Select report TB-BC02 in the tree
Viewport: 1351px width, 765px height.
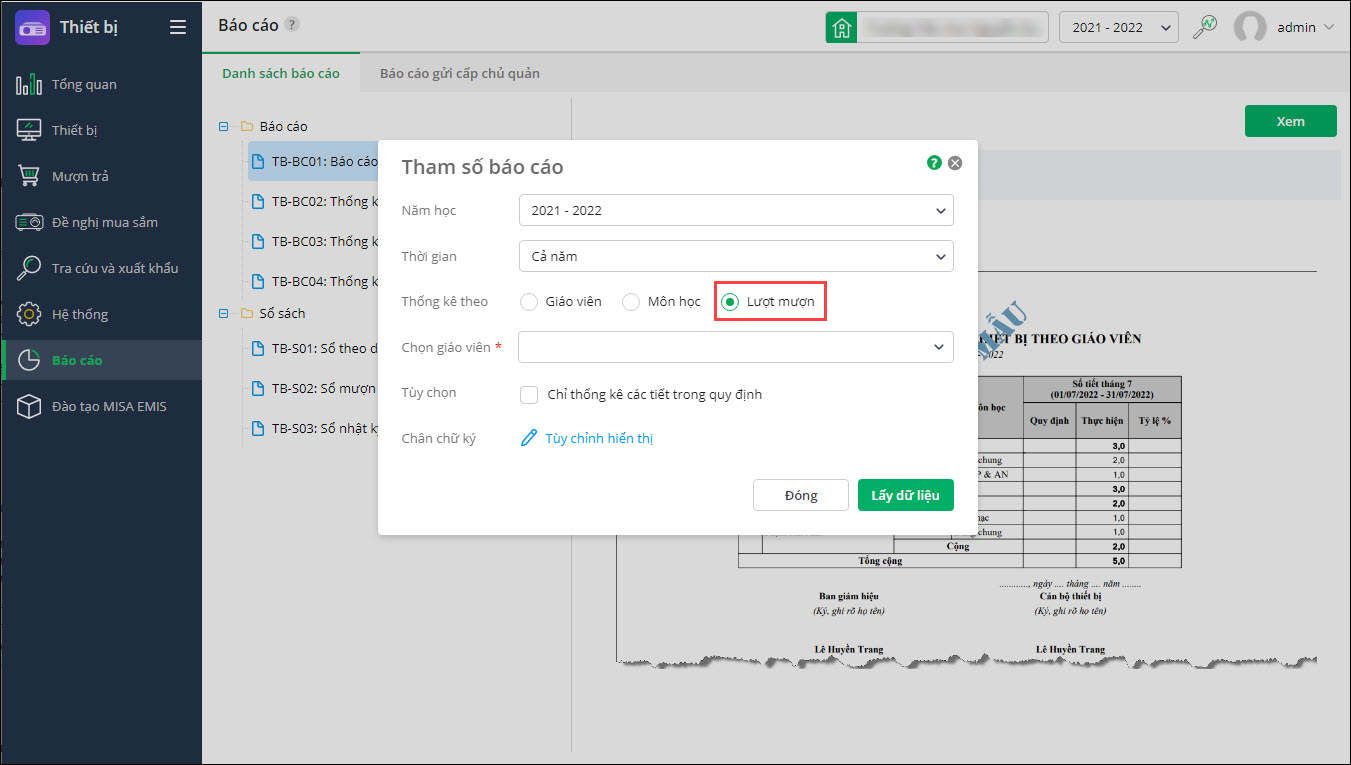click(x=313, y=201)
